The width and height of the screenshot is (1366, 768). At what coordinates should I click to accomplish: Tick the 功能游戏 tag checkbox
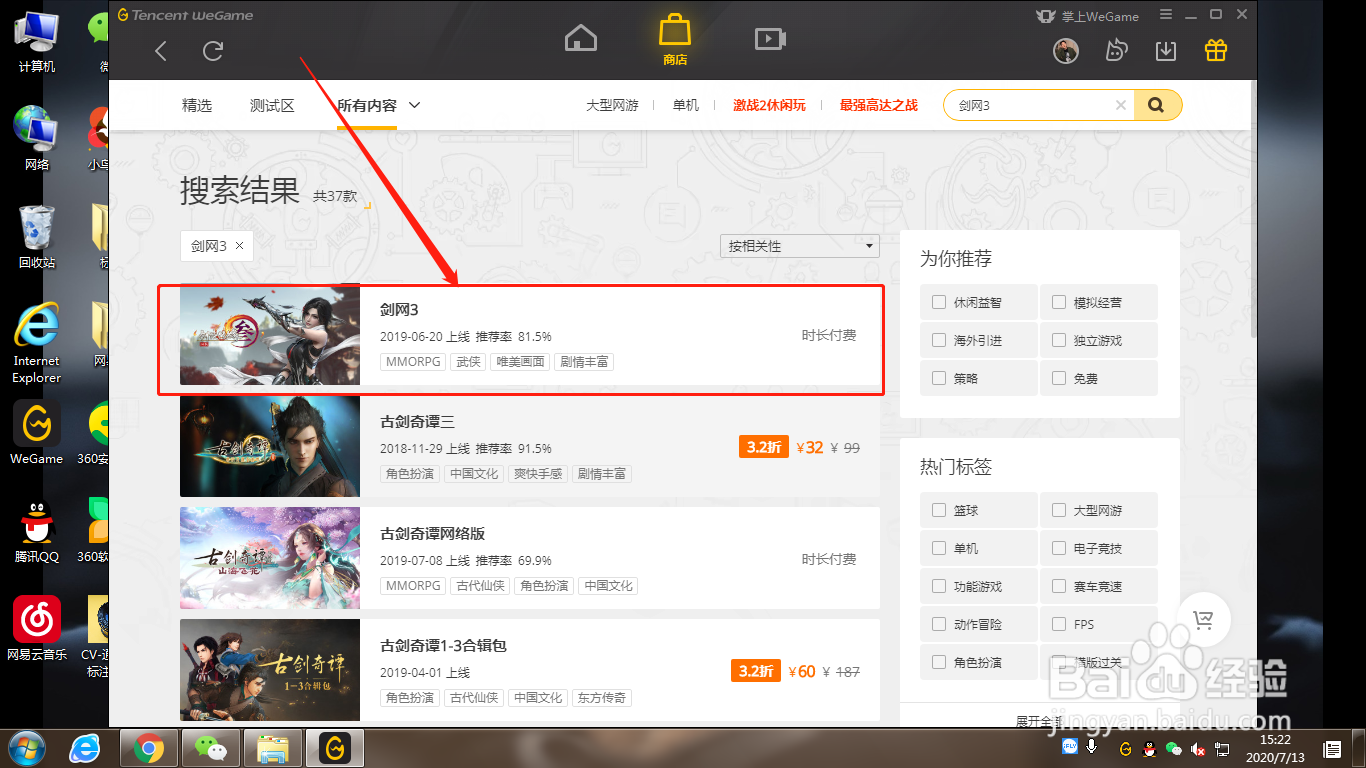pyautogui.click(x=939, y=586)
